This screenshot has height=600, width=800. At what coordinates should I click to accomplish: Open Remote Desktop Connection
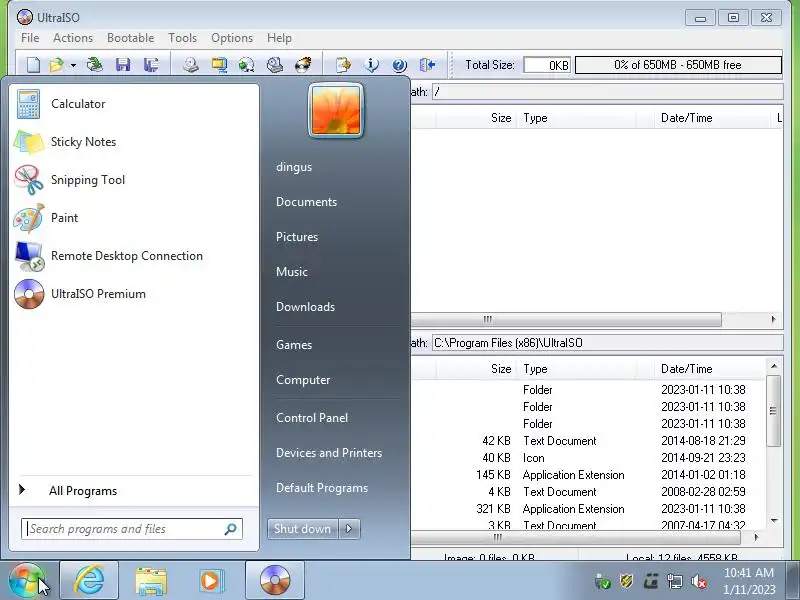click(134, 256)
